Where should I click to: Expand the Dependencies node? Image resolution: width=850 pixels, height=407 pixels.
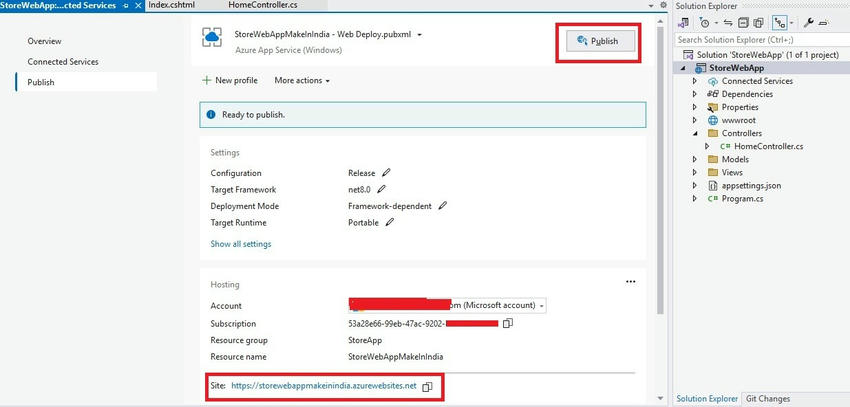pyautogui.click(x=695, y=94)
